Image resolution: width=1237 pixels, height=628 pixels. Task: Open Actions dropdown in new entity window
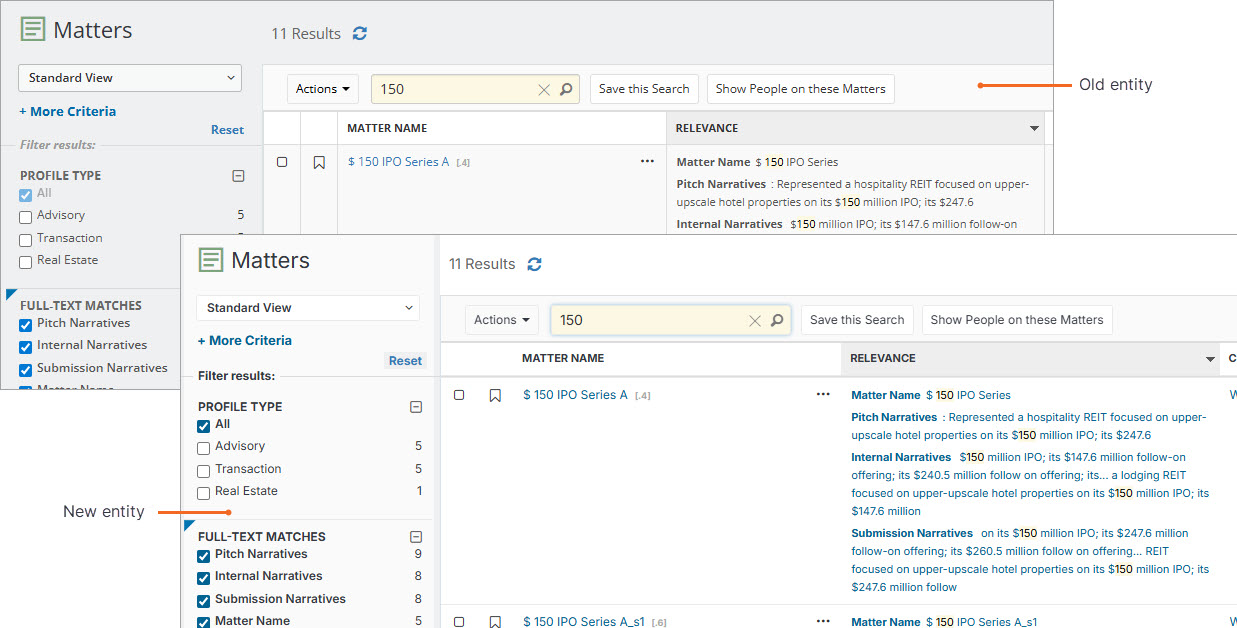click(x=502, y=320)
